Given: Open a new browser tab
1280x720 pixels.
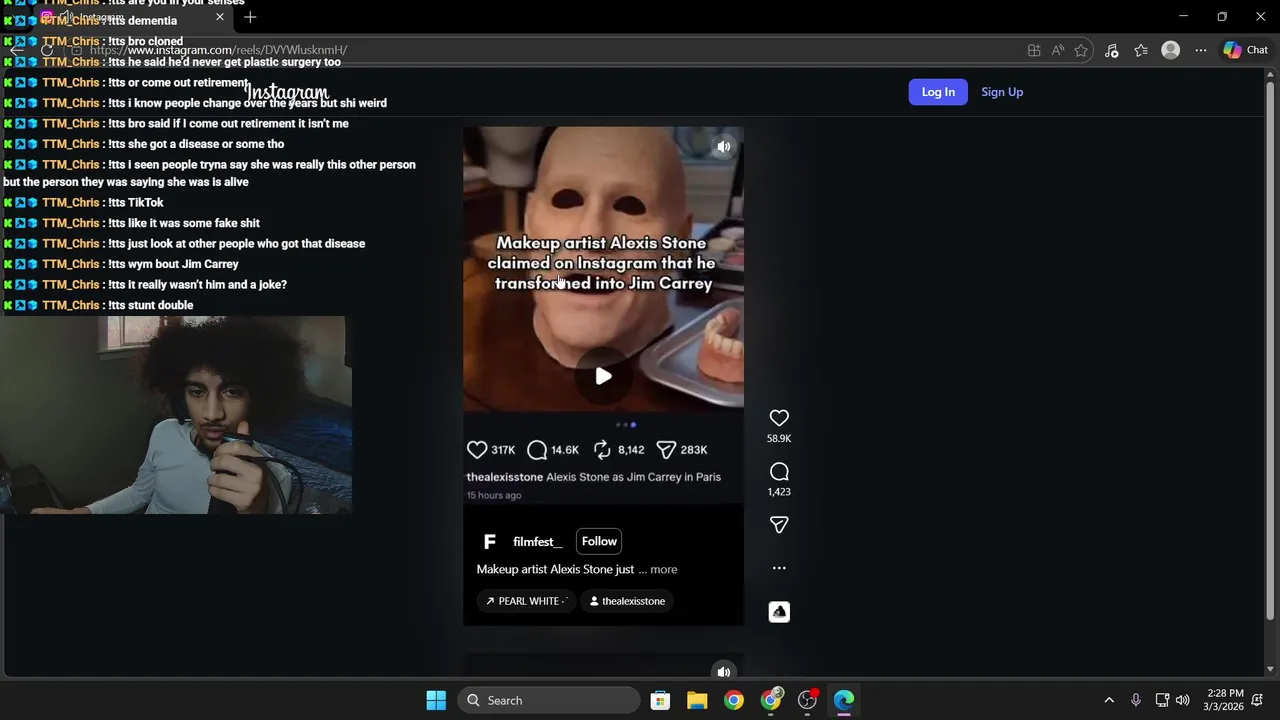Looking at the screenshot, I should (250, 17).
